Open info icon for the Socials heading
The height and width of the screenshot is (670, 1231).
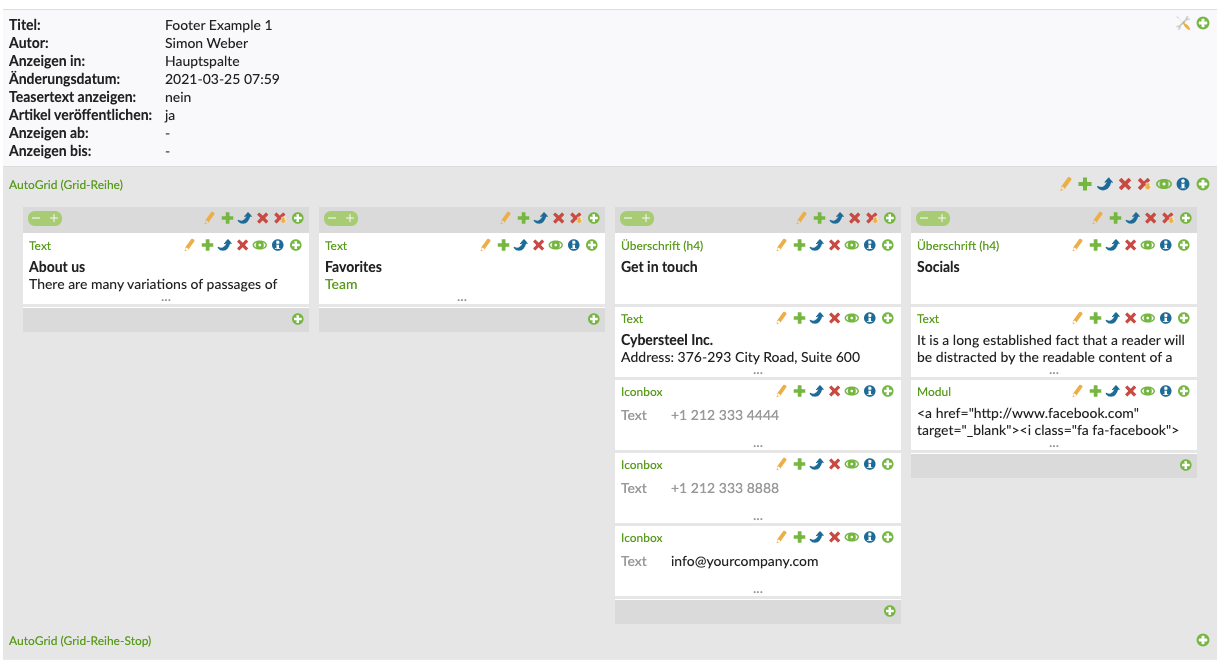pos(1166,245)
